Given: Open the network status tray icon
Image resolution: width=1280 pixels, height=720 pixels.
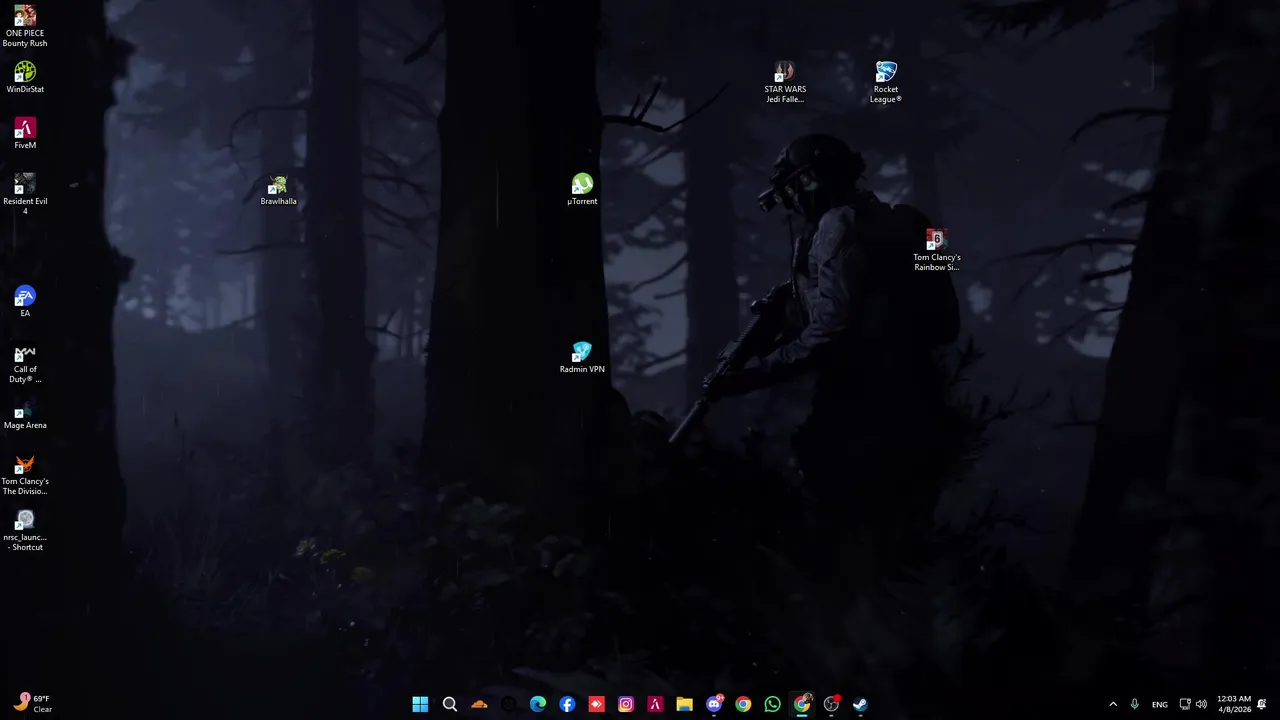Looking at the screenshot, I should click(1185, 704).
